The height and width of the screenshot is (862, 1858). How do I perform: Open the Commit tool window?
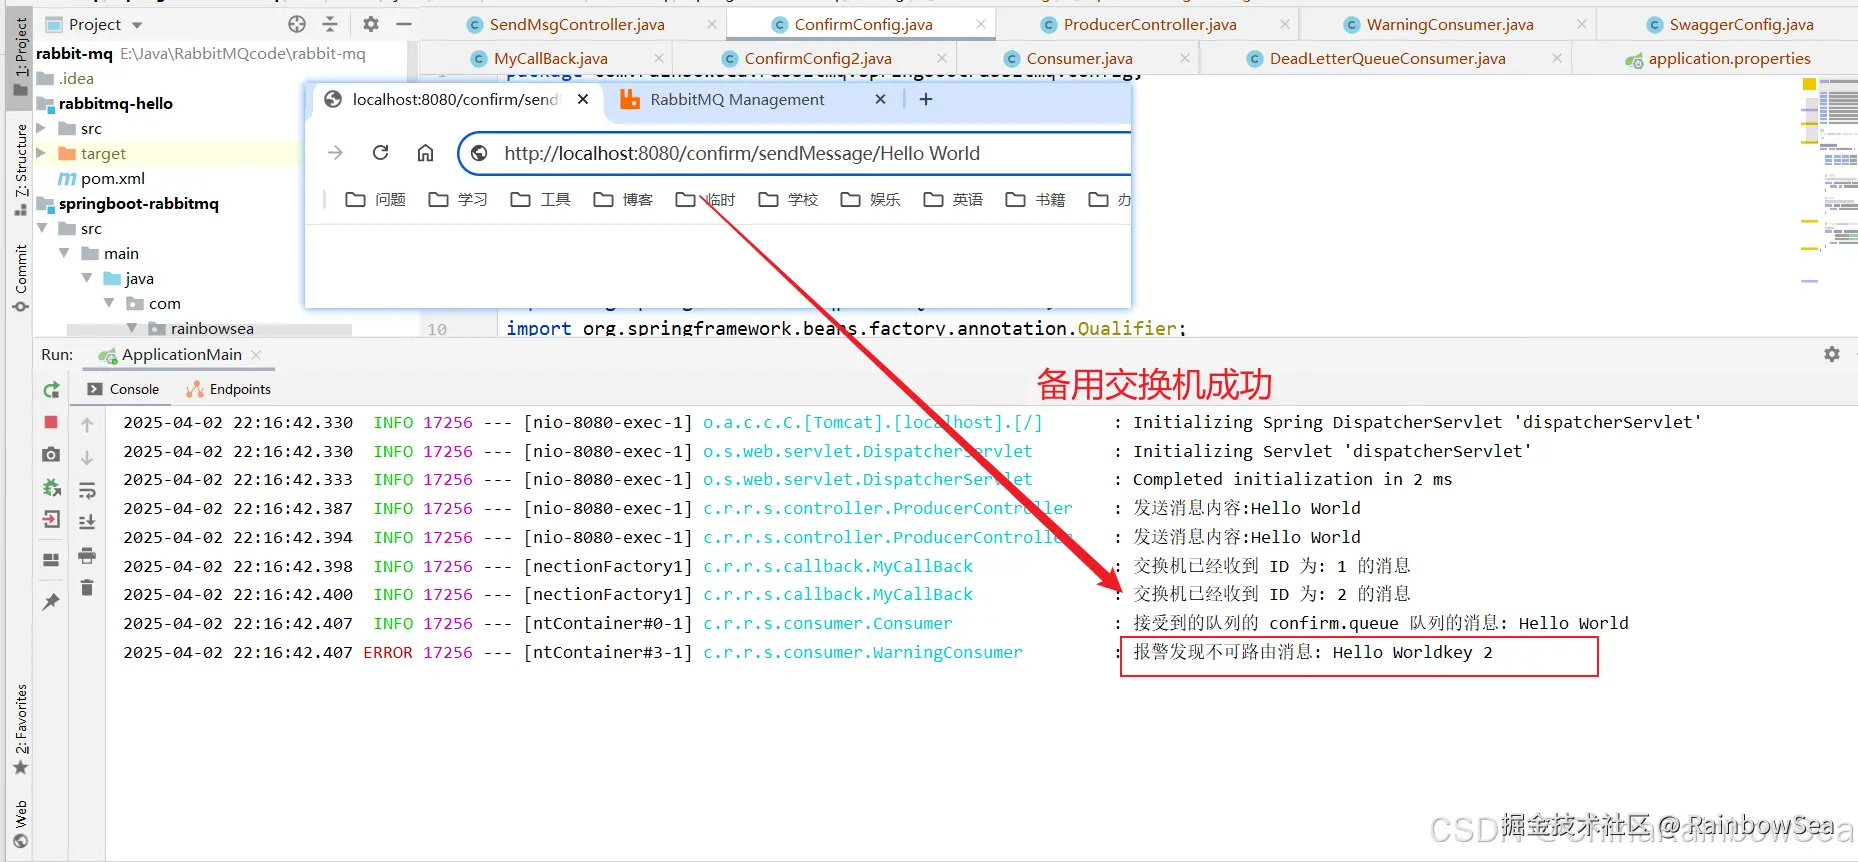20,277
